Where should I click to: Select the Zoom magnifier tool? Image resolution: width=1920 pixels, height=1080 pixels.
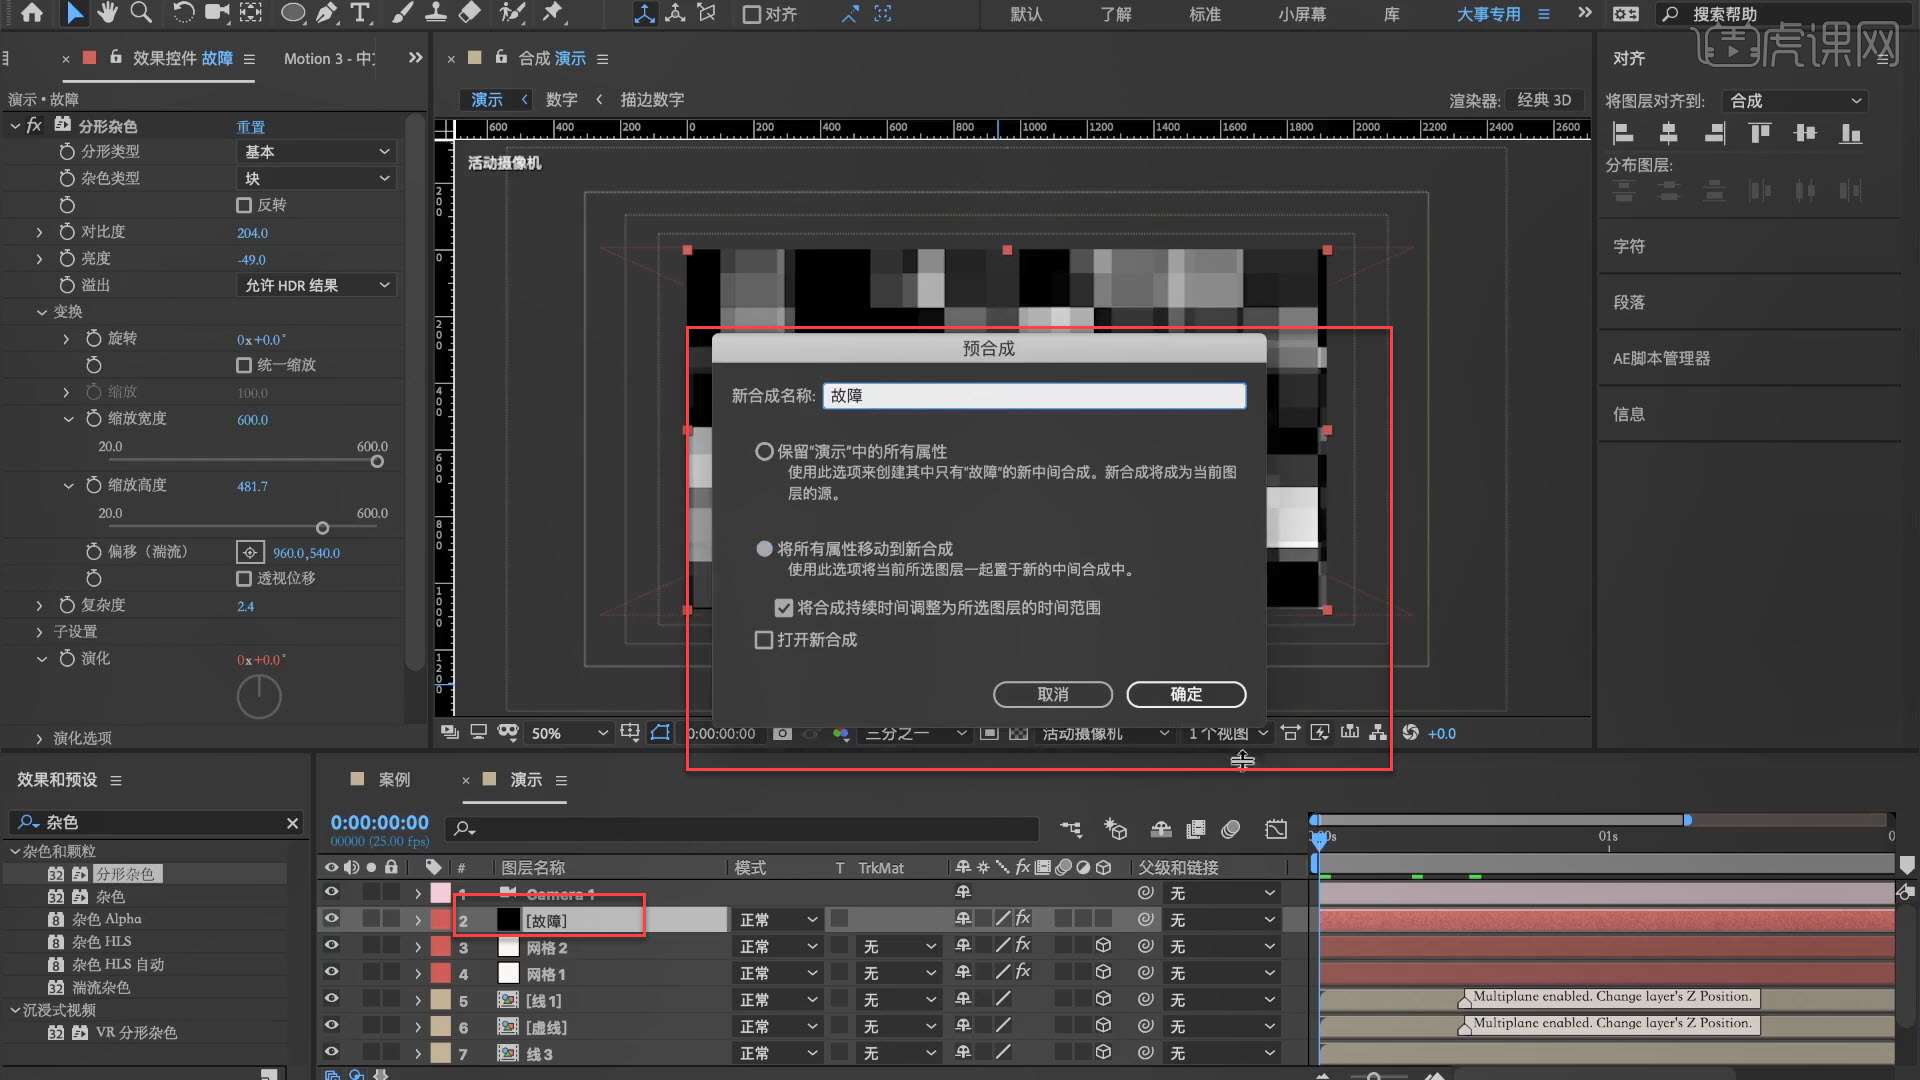click(x=141, y=13)
